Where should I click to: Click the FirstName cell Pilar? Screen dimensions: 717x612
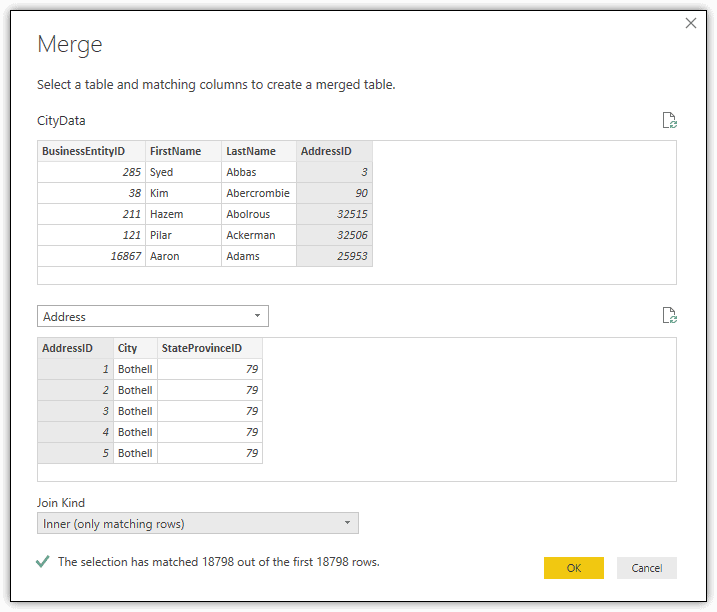point(183,235)
